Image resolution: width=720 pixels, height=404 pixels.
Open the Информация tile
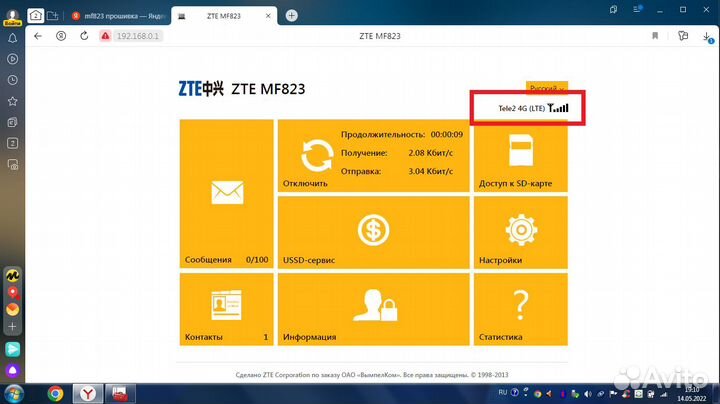click(373, 309)
